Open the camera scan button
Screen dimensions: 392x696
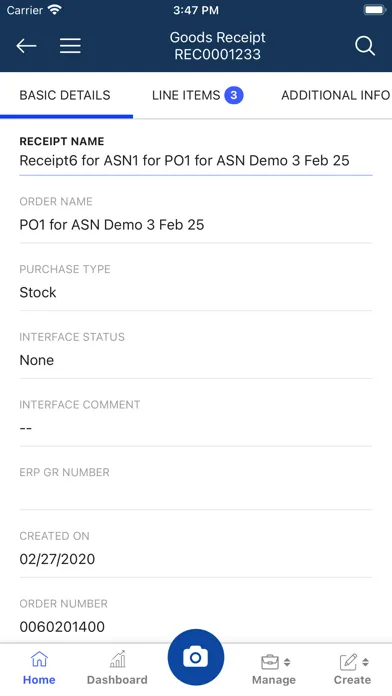196,657
